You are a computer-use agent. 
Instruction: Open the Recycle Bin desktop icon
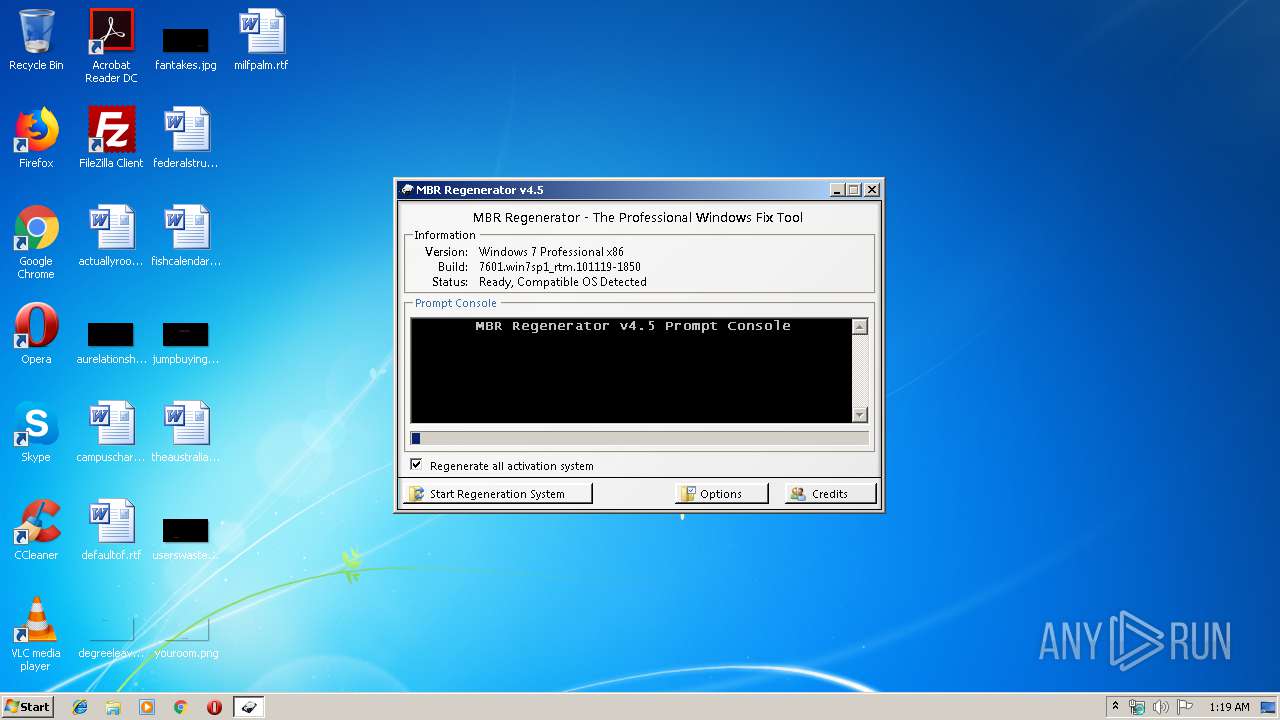click(36, 40)
